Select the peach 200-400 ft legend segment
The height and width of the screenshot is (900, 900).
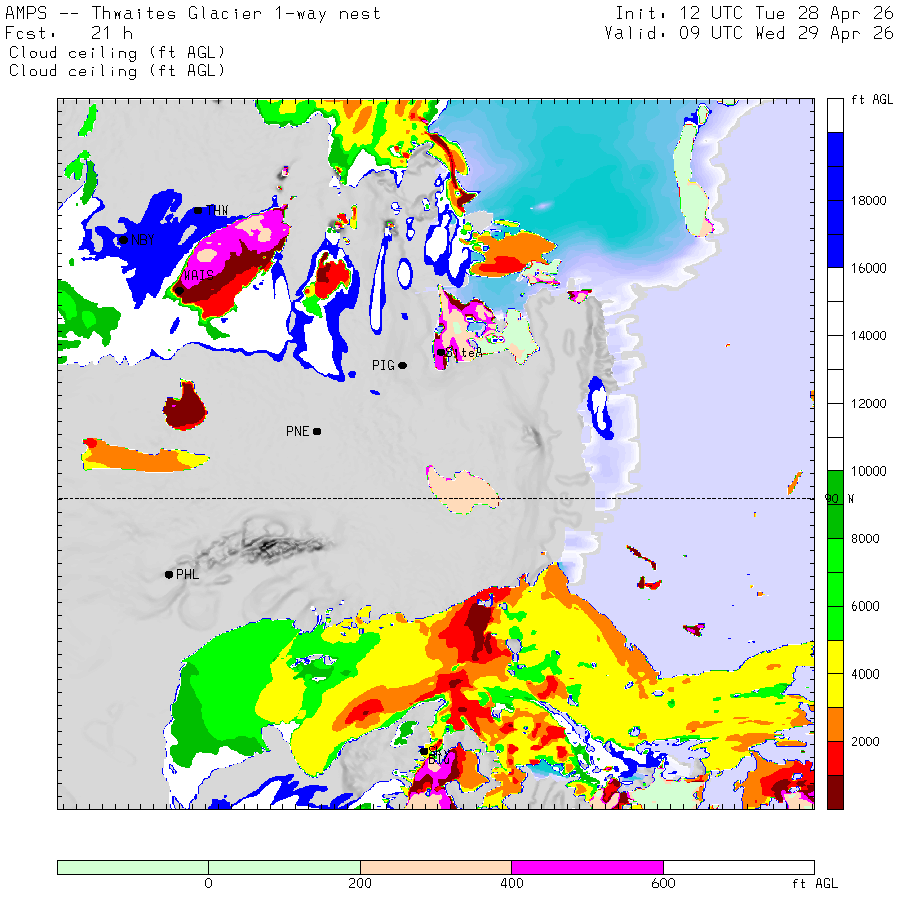[x=436, y=867]
